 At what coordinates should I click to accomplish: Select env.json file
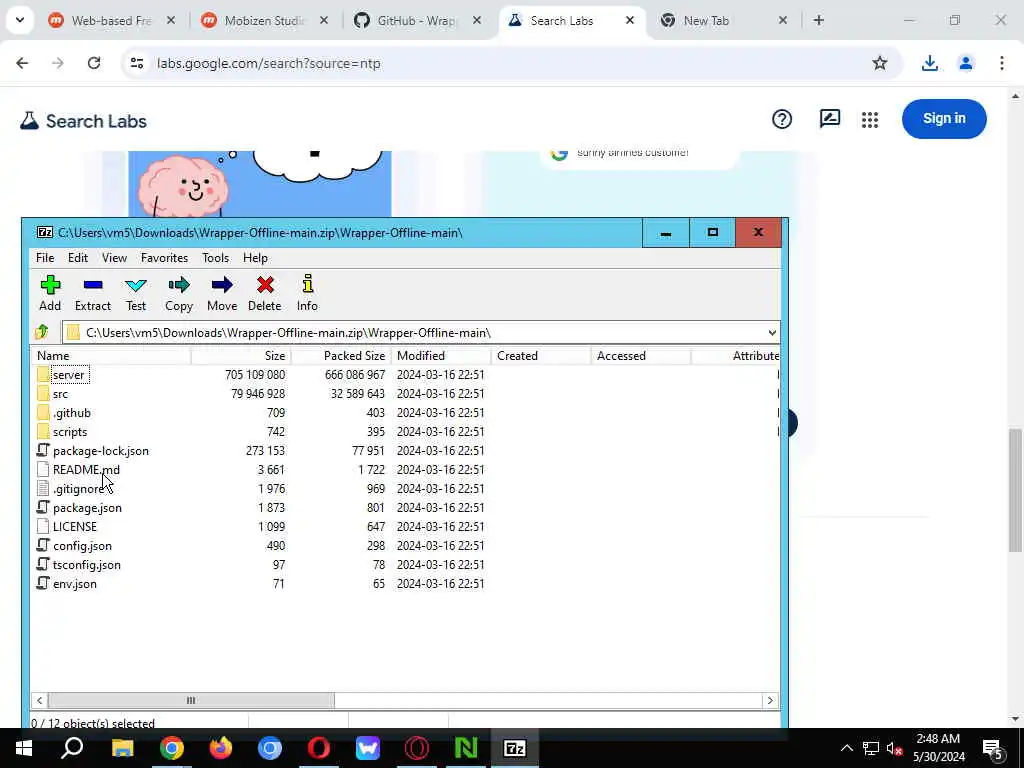tap(74, 583)
